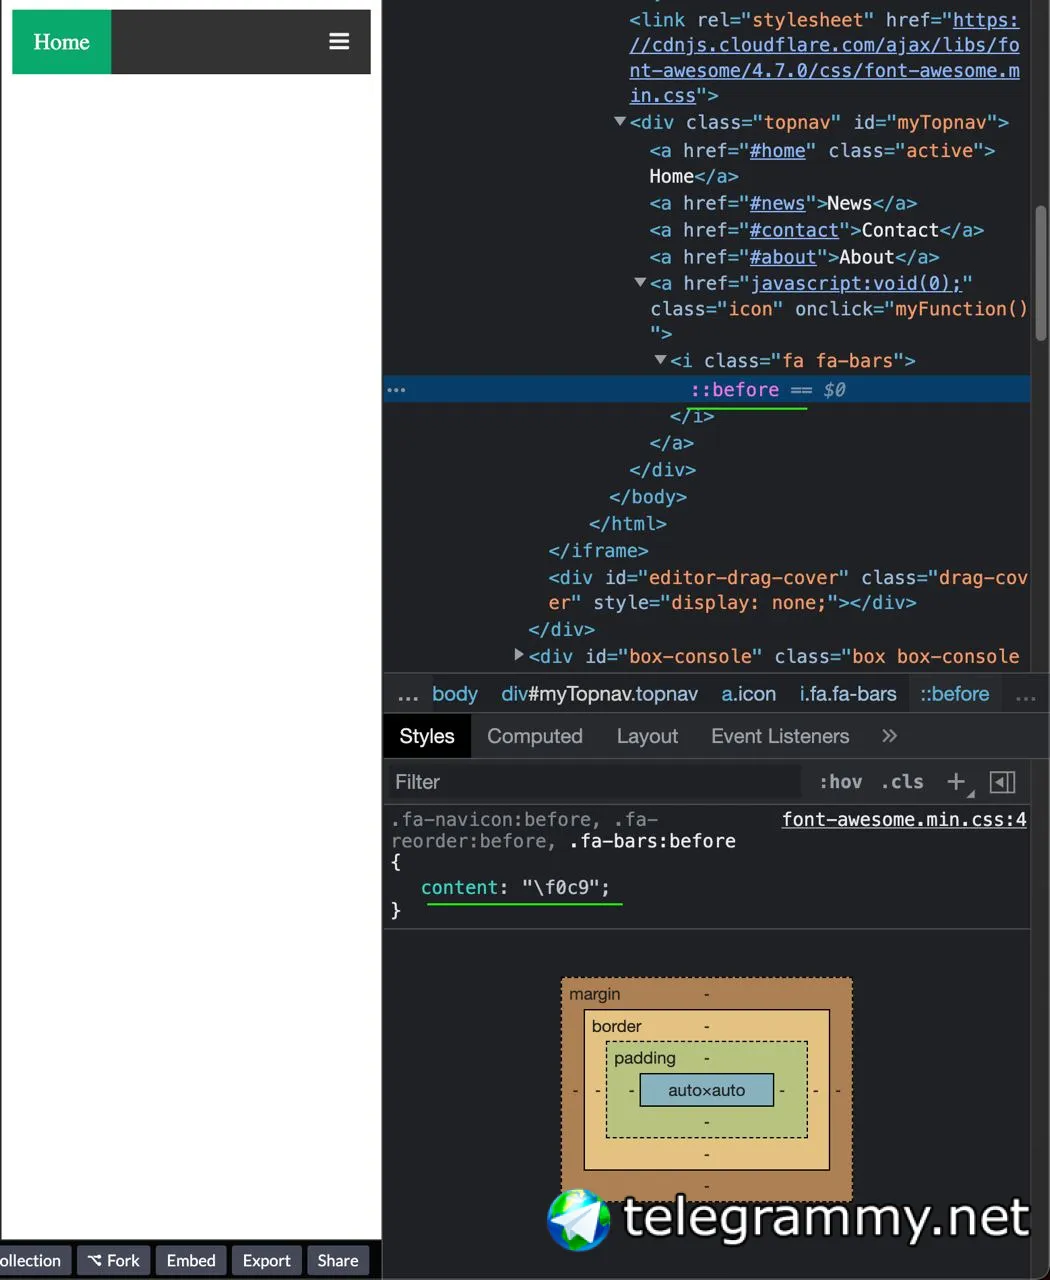Toggle the :hov element state panel
The image size is (1050, 1280).
coord(840,782)
